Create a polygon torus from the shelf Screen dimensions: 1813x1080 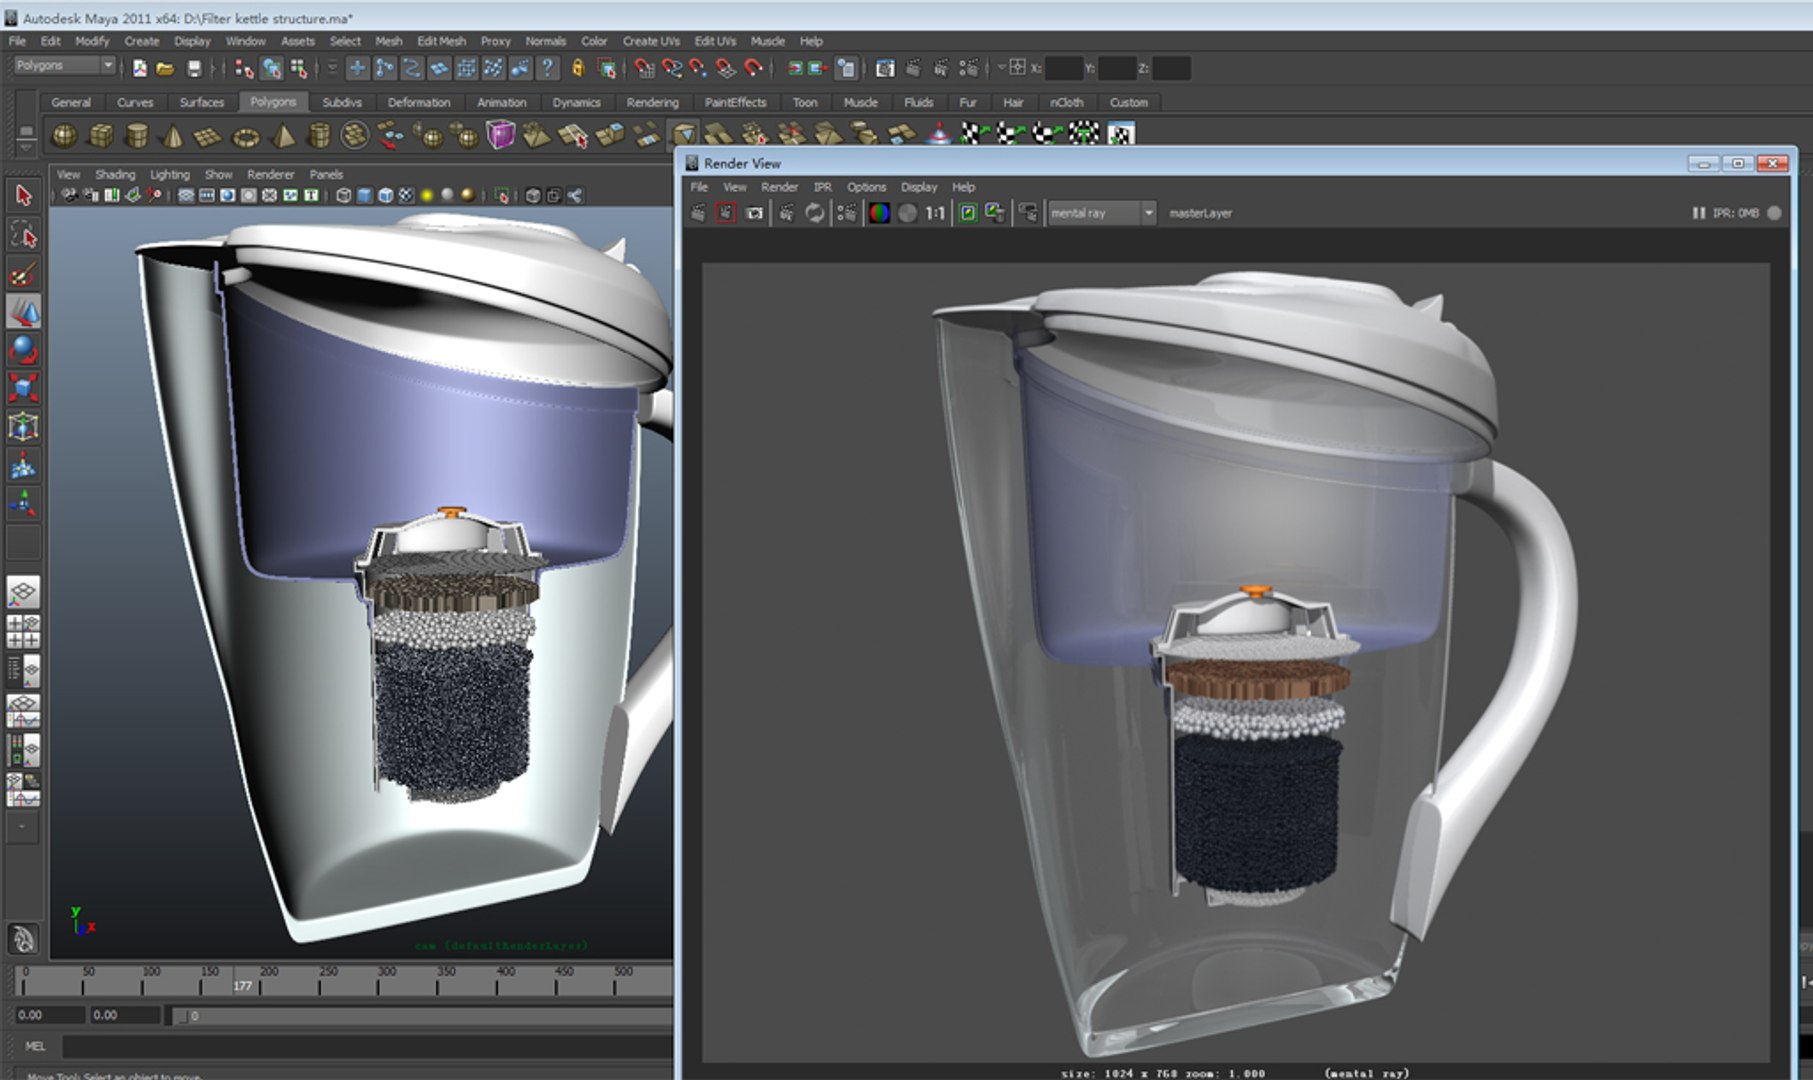click(x=246, y=135)
